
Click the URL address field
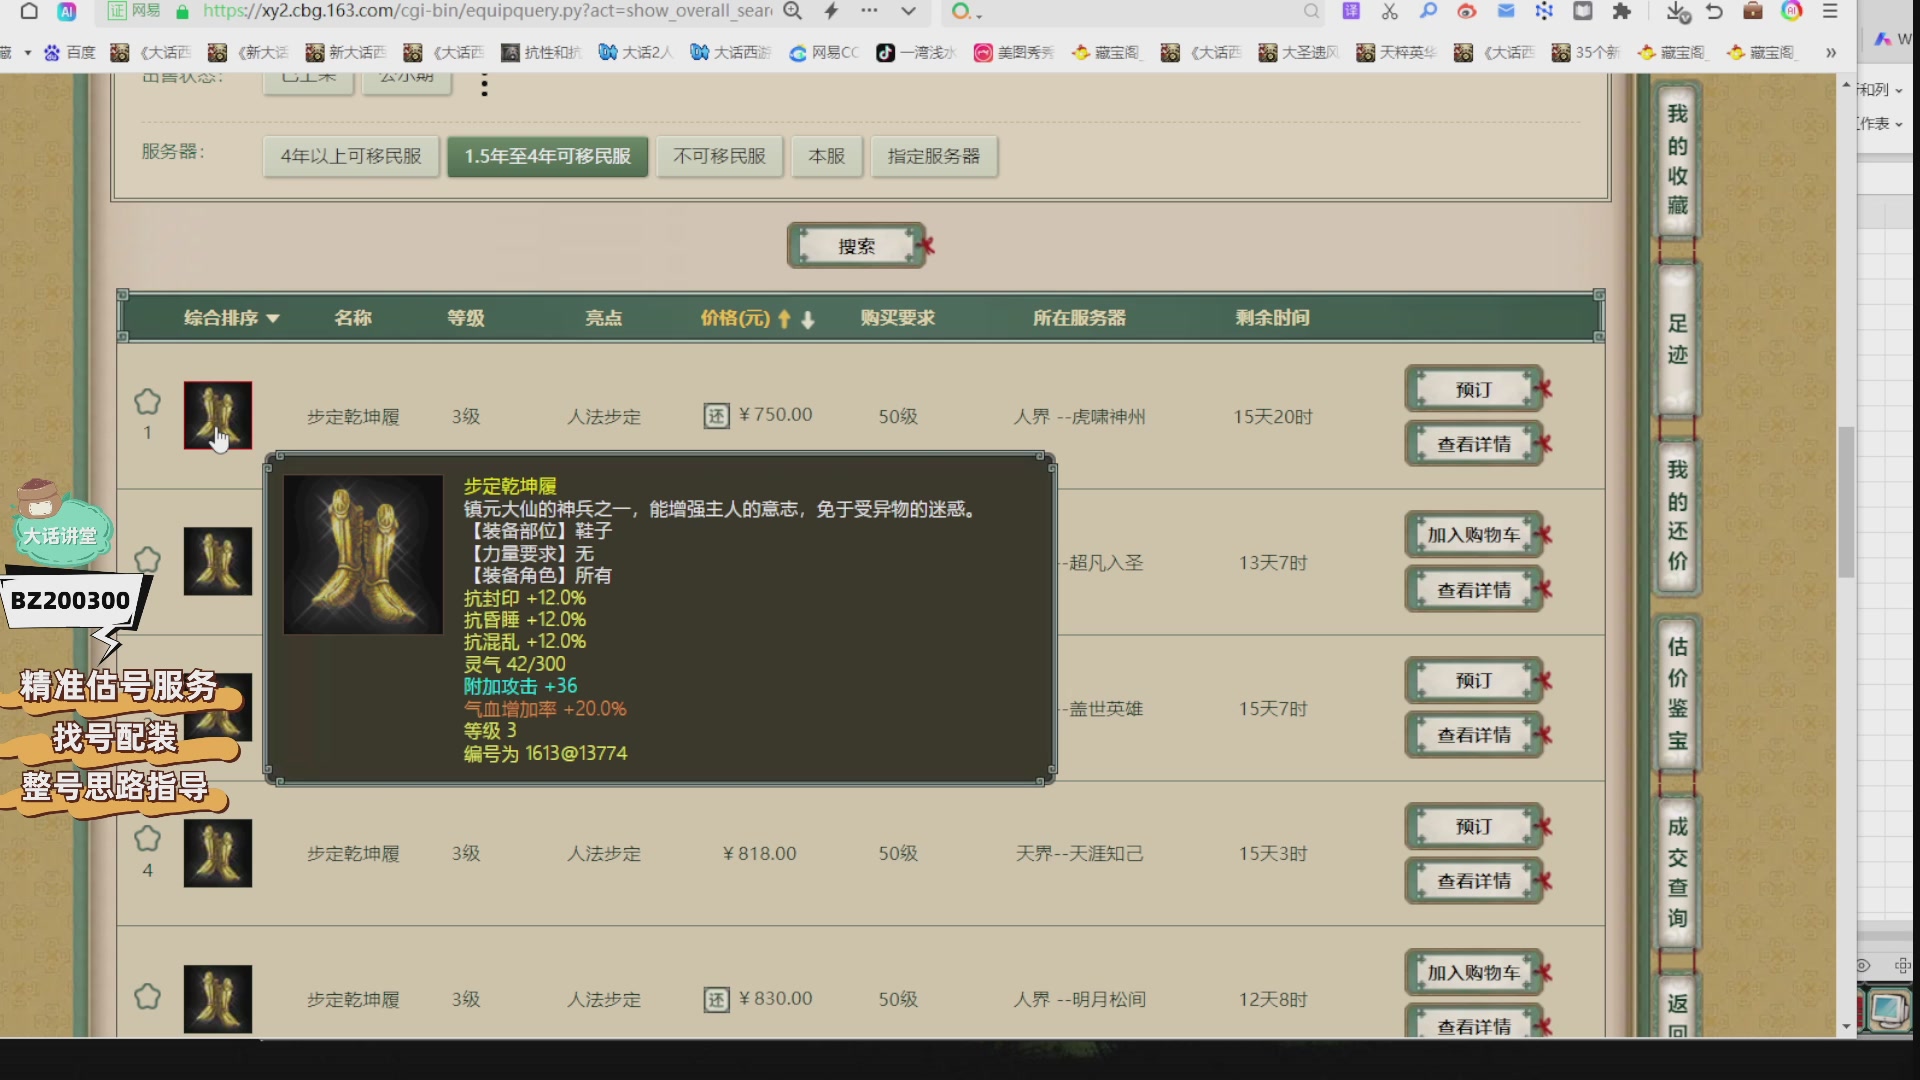click(x=487, y=11)
